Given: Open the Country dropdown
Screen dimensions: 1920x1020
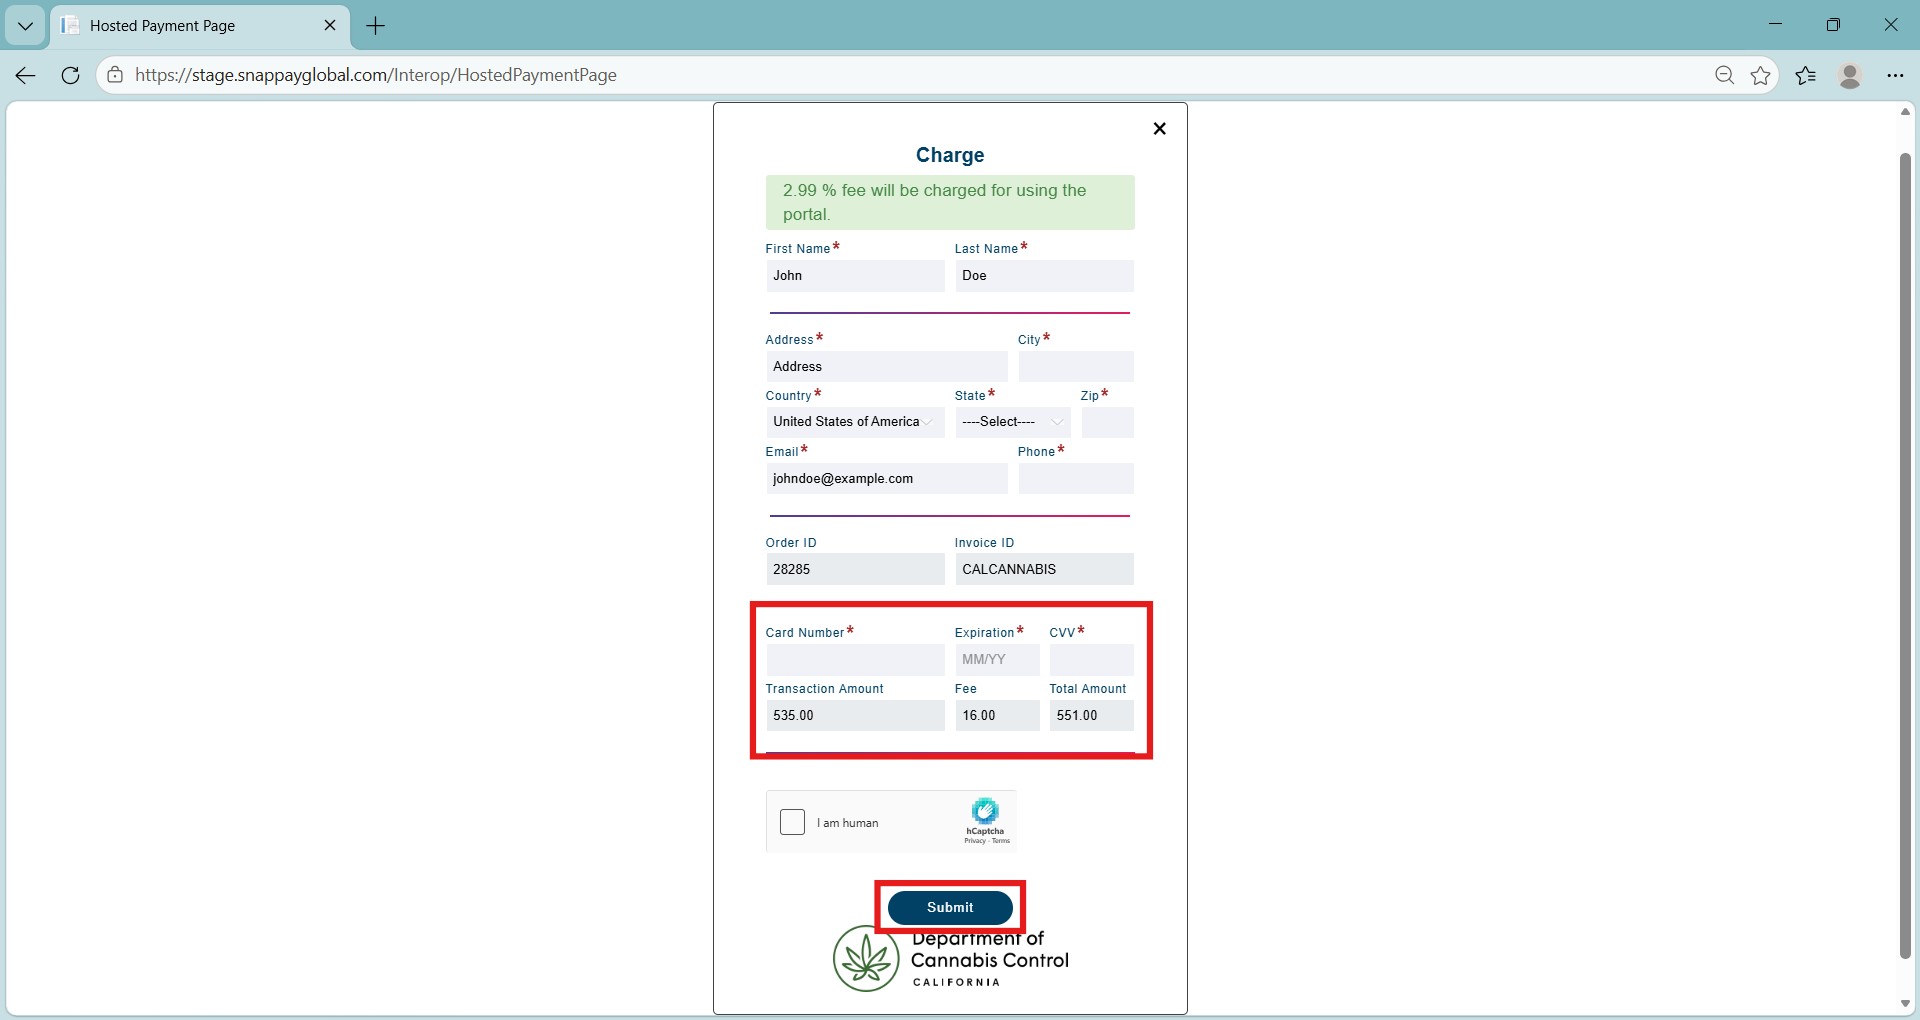Looking at the screenshot, I should click(855, 422).
